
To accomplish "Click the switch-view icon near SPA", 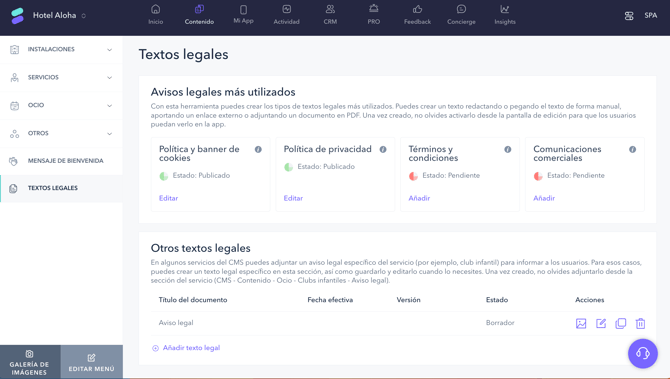I will (x=629, y=16).
